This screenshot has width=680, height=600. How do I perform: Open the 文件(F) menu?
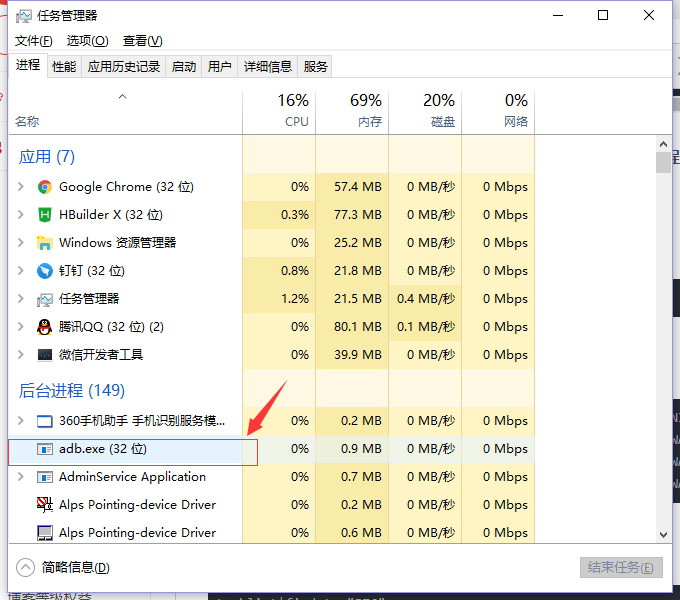click(33, 41)
